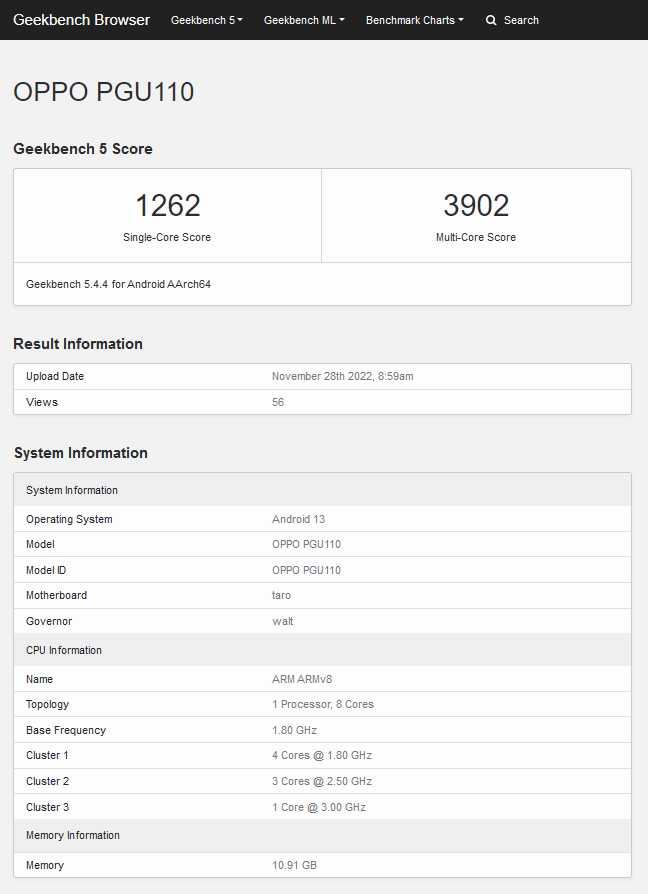This screenshot has height=894, width=648.
Task: Click the Cluster 3 value 3.00 GHz
Action: [319, 807]
